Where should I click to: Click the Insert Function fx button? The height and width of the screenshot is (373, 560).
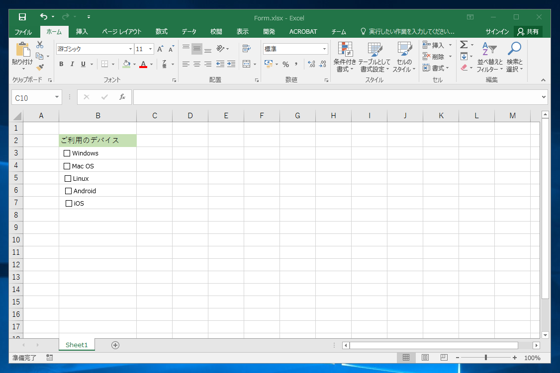coord(122,97)
